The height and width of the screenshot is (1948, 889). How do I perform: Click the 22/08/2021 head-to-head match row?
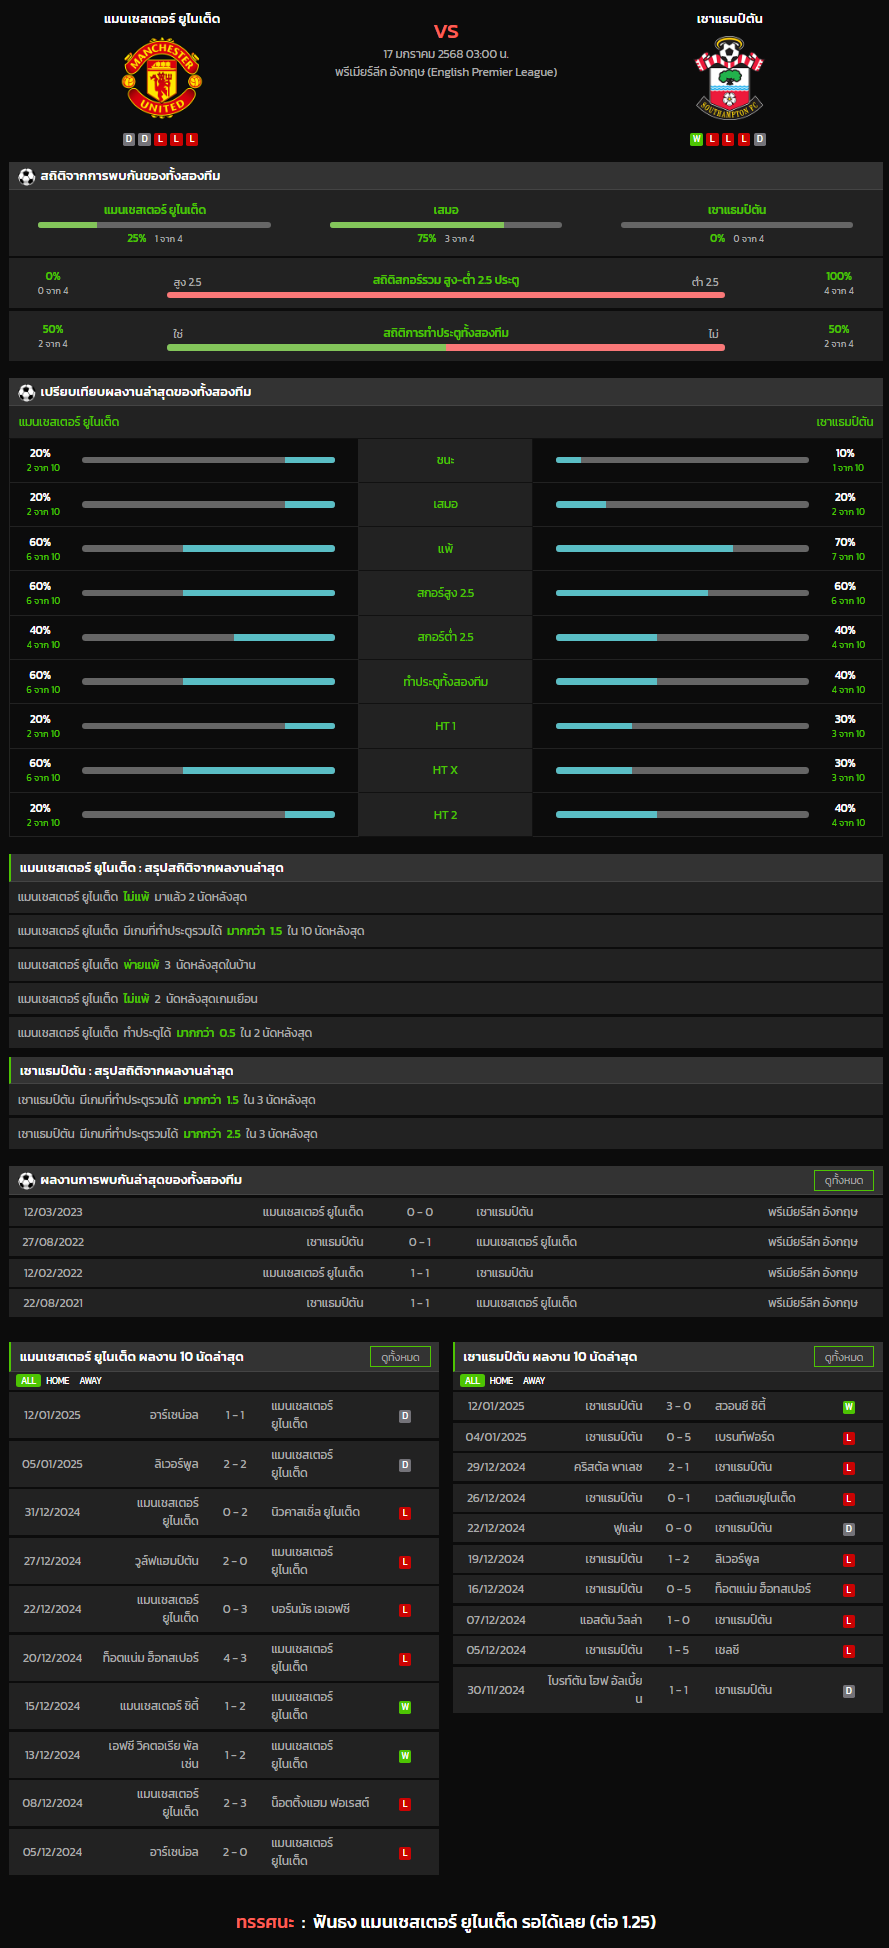click(x=446, y=1303)
